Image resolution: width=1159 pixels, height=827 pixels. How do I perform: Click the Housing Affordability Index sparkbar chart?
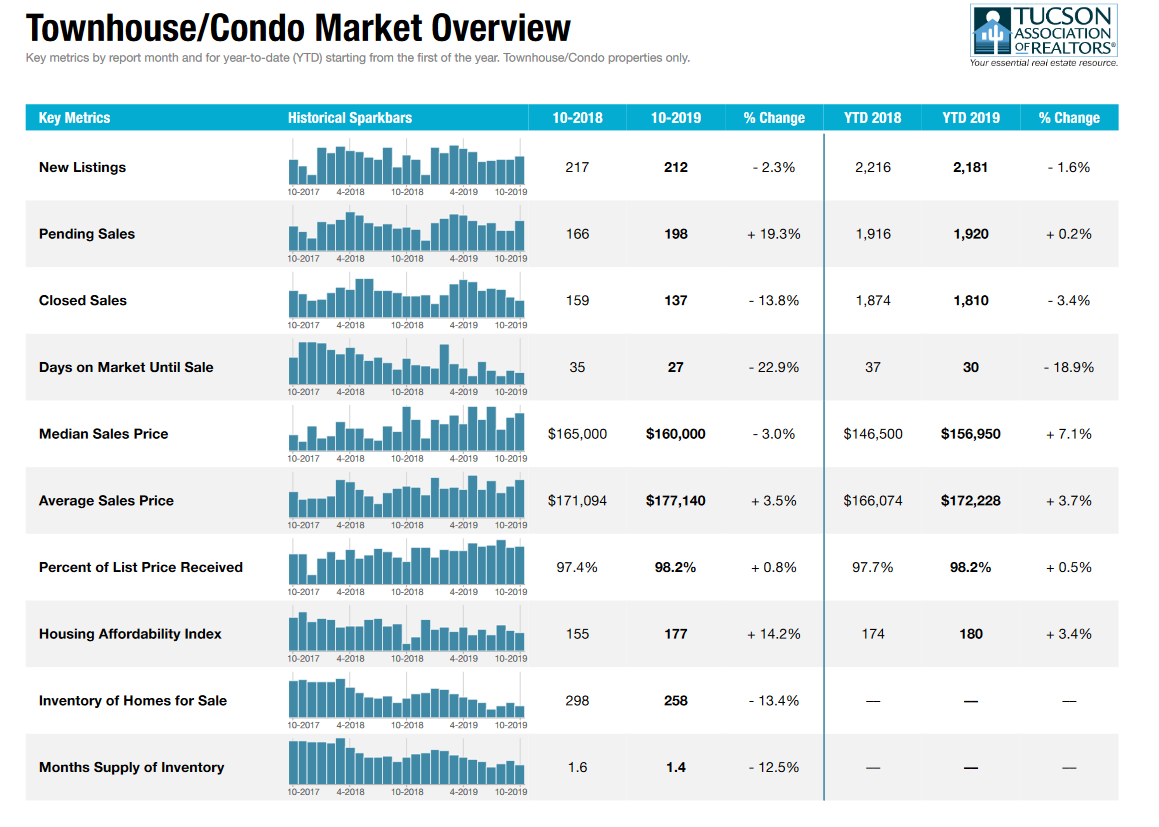coord(406,631)
